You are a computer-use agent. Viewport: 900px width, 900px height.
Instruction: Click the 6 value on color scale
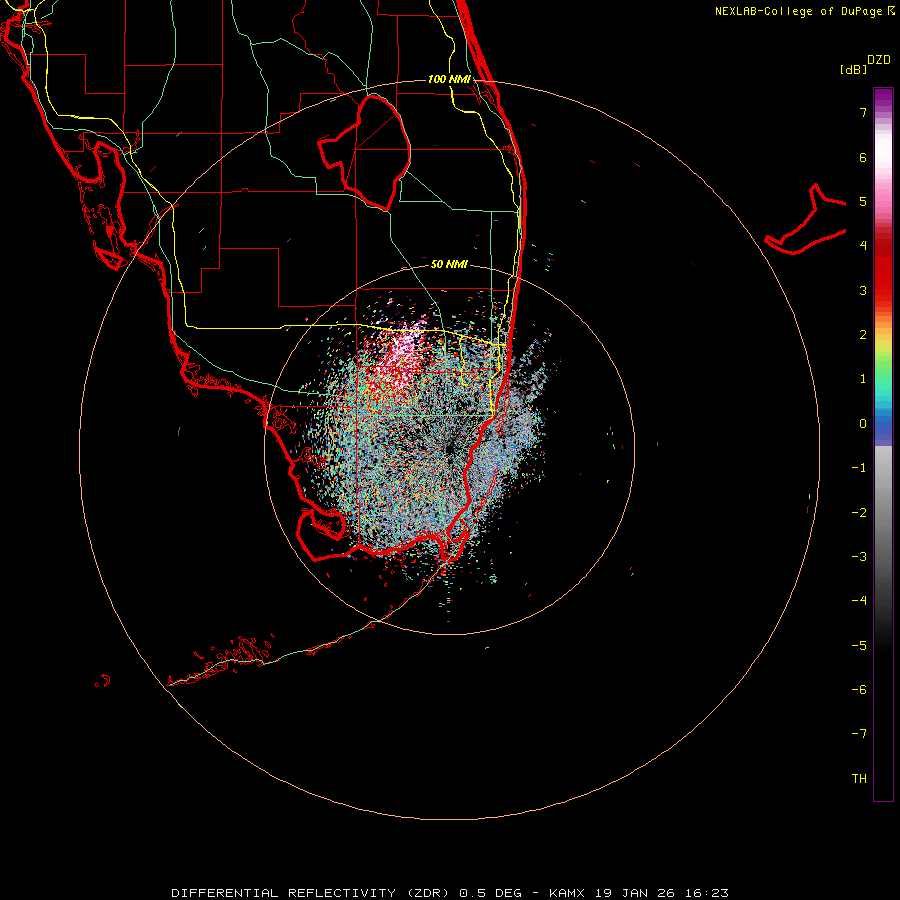click(x=863, y=157)
